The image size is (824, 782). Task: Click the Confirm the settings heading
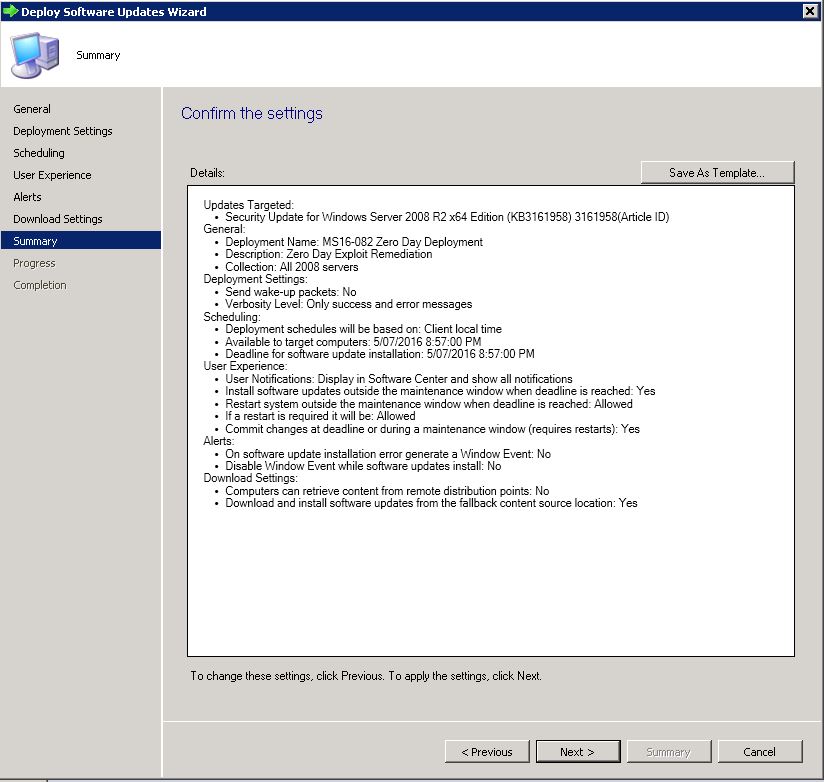click(x=252, y=114)
